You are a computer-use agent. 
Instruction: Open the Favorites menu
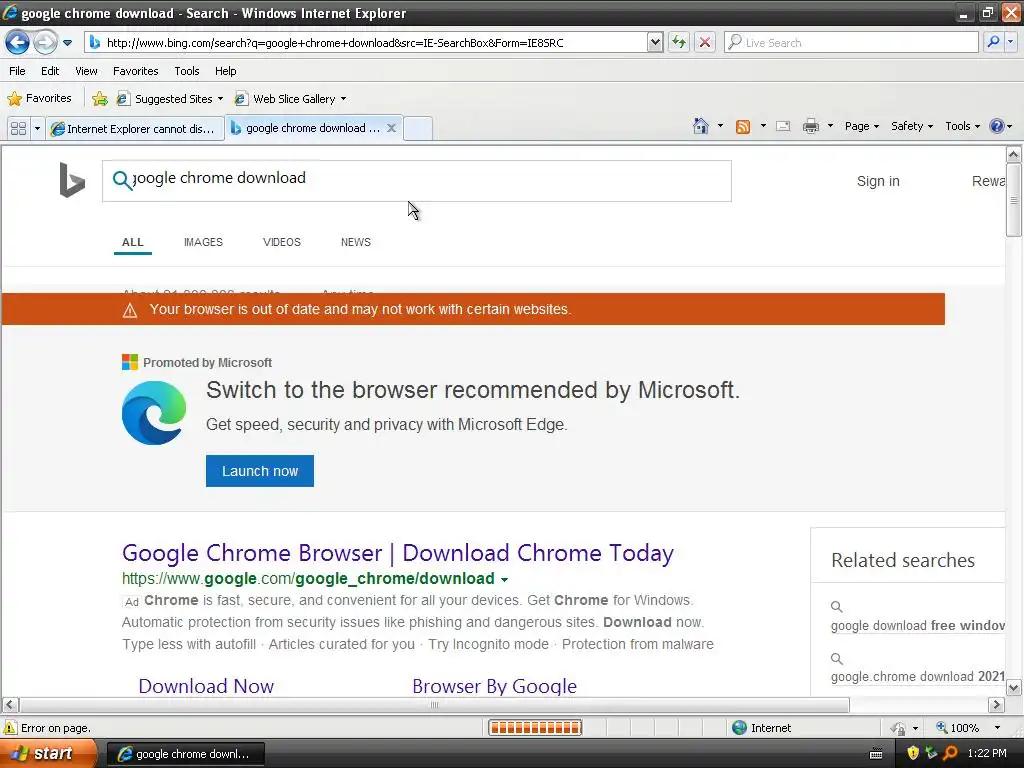[135, 71]
